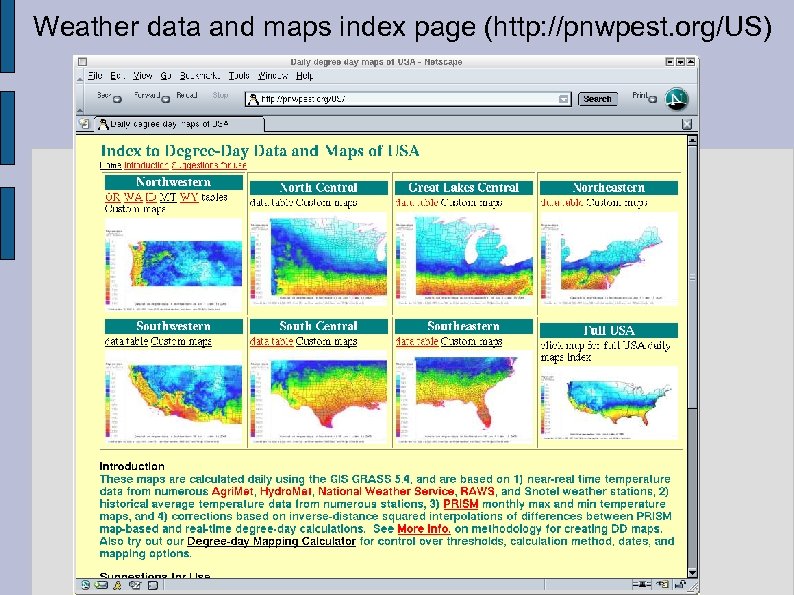The height and width of the screenshot is (595, 794).
Task: Open the Bookmarks menu
Action: 200,75
